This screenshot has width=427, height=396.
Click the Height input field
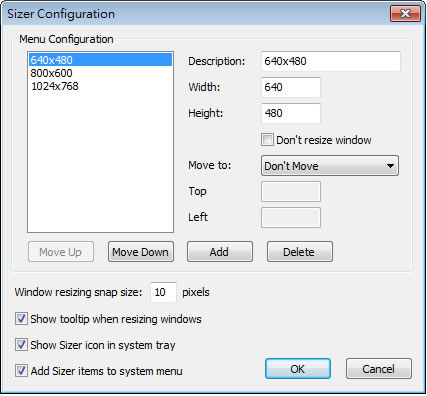291,113
